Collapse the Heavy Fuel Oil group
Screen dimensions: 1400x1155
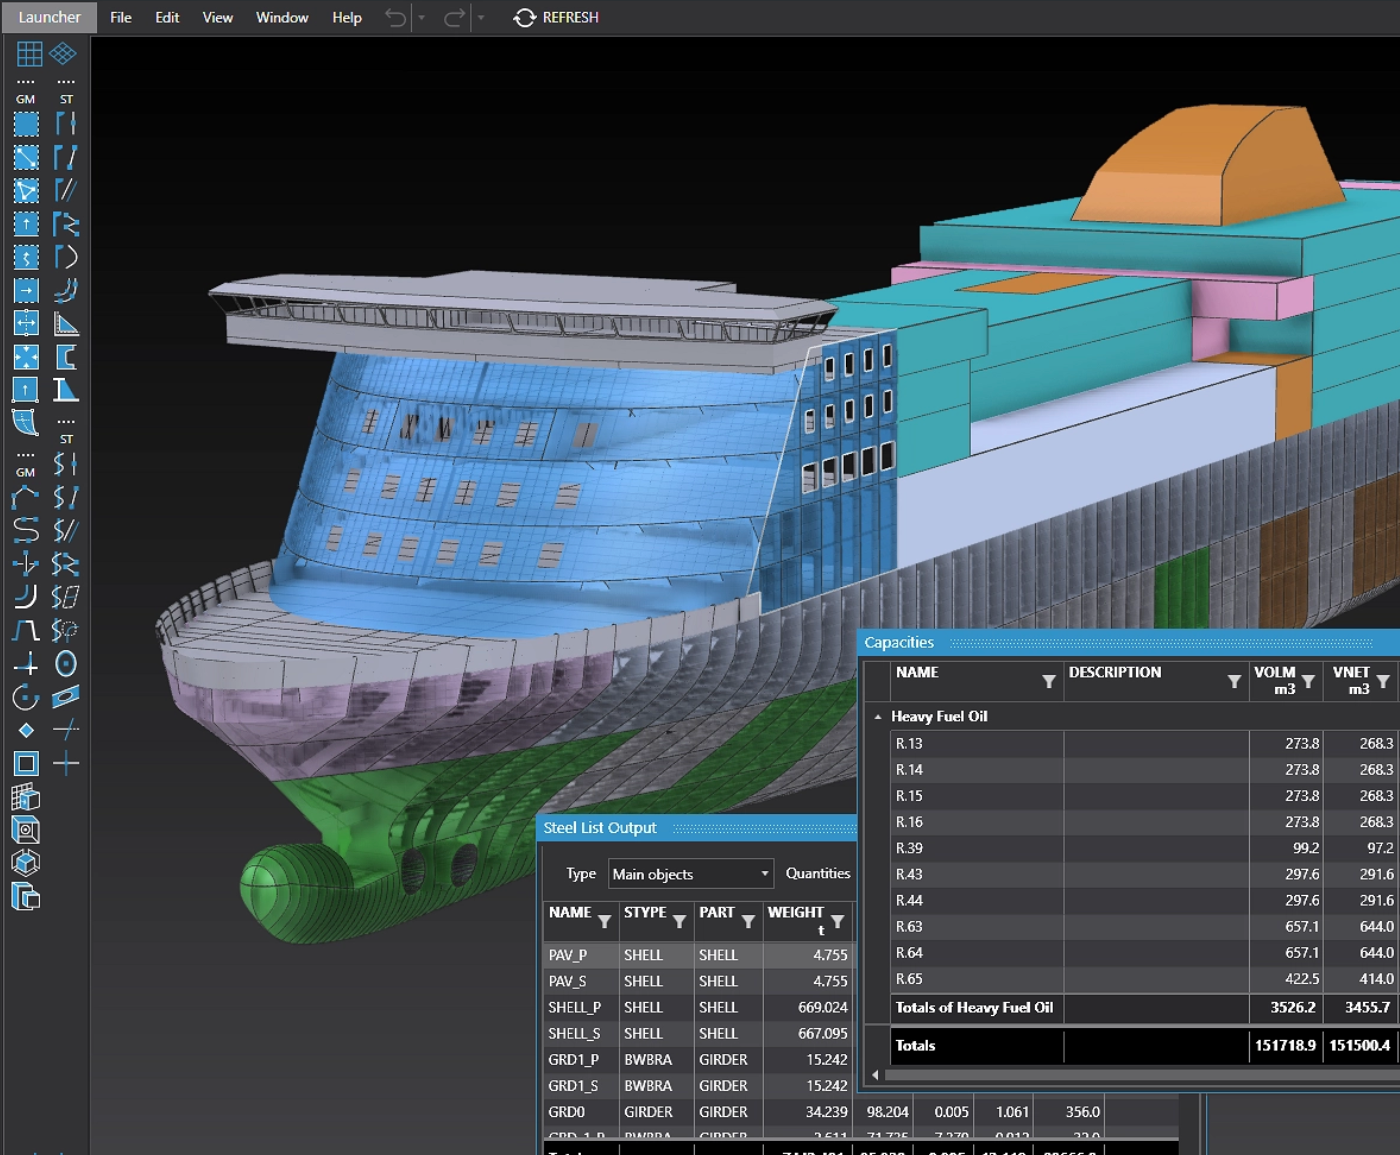tap(878, 716)
